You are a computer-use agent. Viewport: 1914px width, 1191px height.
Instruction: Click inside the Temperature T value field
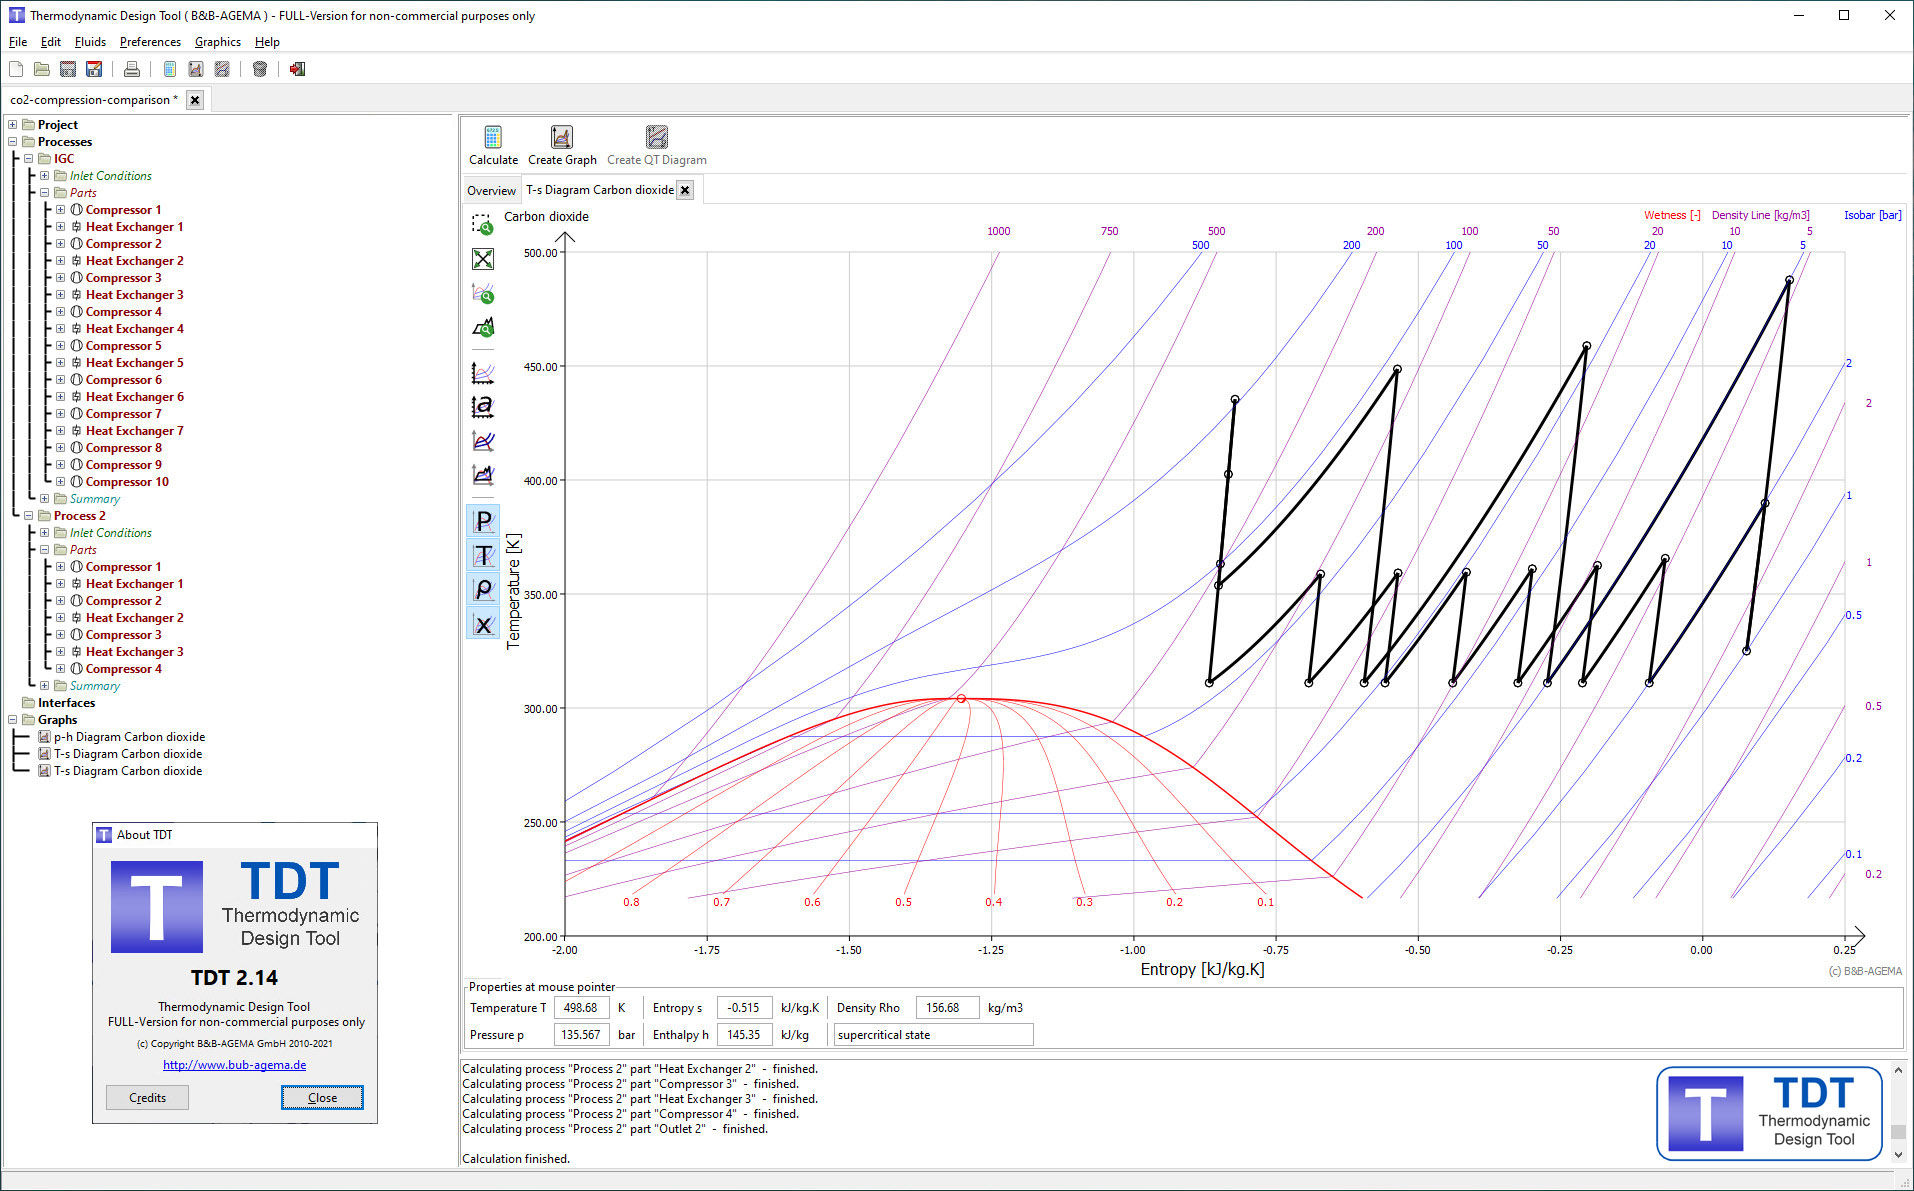coord(581,1007)
